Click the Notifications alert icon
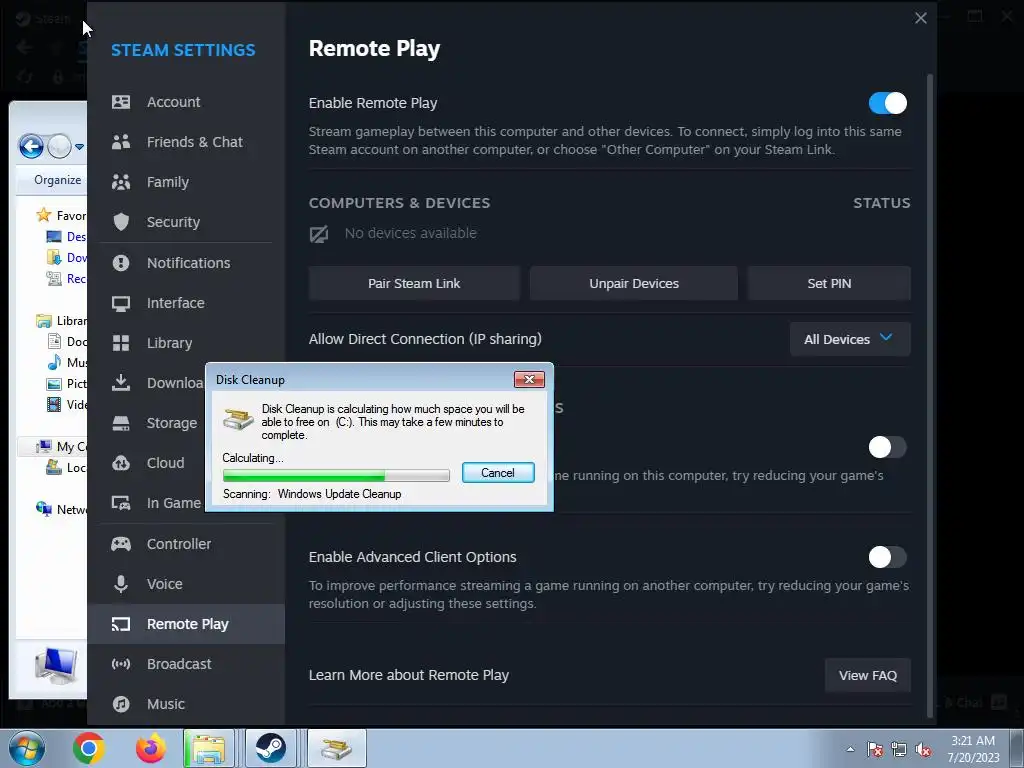 coord(121,263)
